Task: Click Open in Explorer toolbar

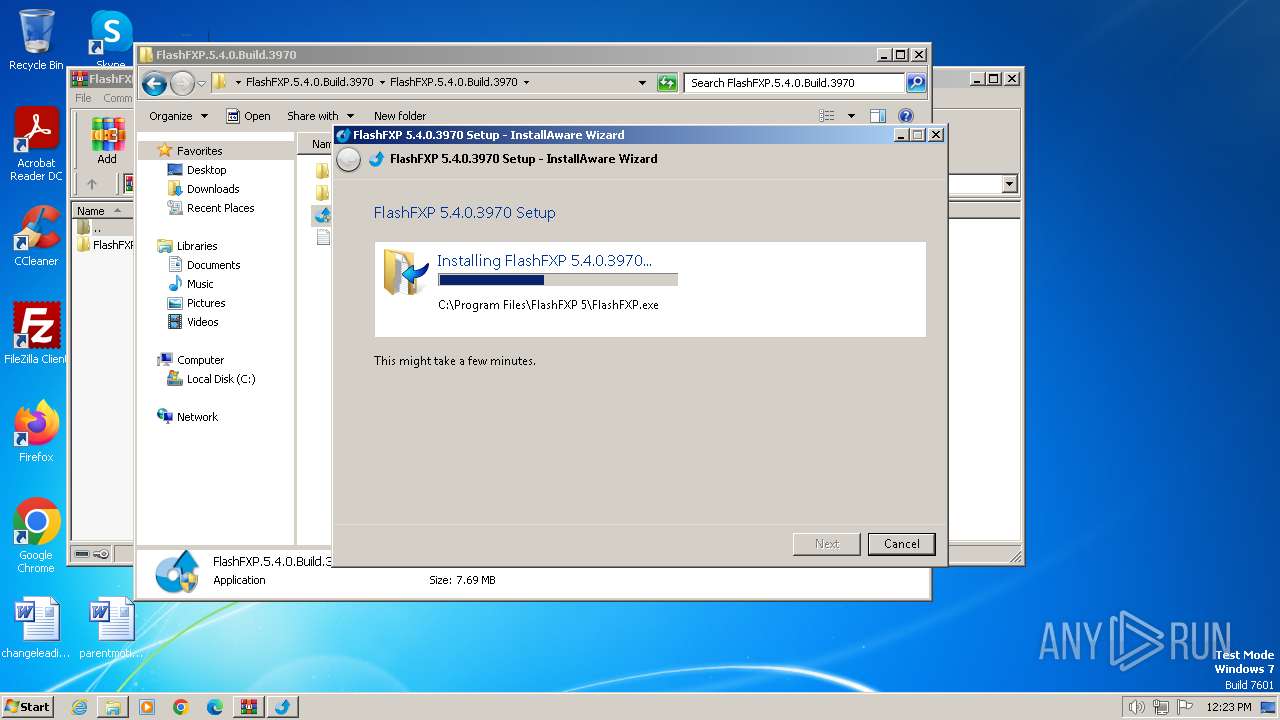Action: pyautogui.click(x=248, y=116)
